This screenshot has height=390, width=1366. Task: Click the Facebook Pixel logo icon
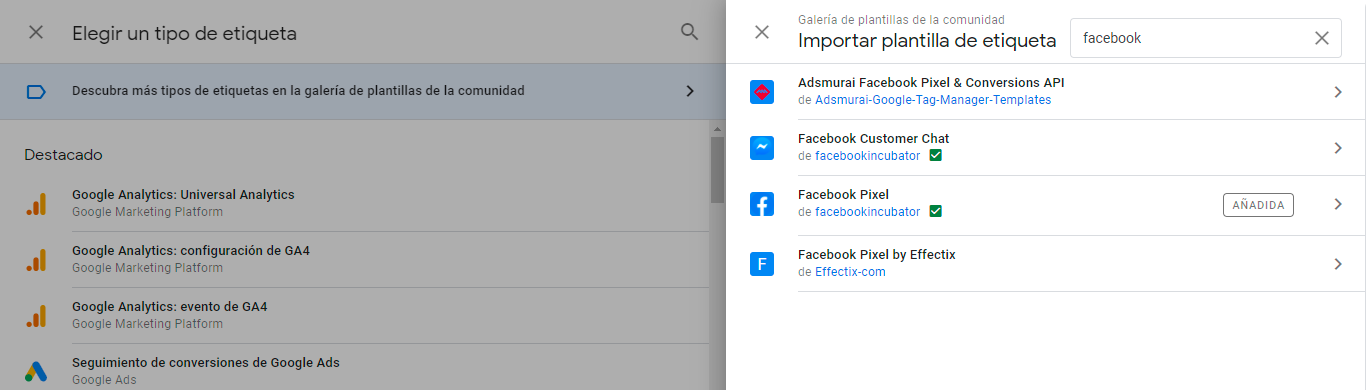point(762,204)
